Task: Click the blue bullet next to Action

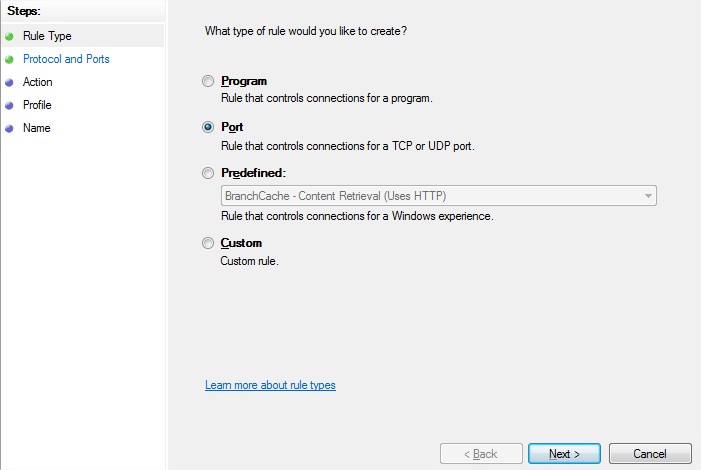Action: [x=9, y=82]
